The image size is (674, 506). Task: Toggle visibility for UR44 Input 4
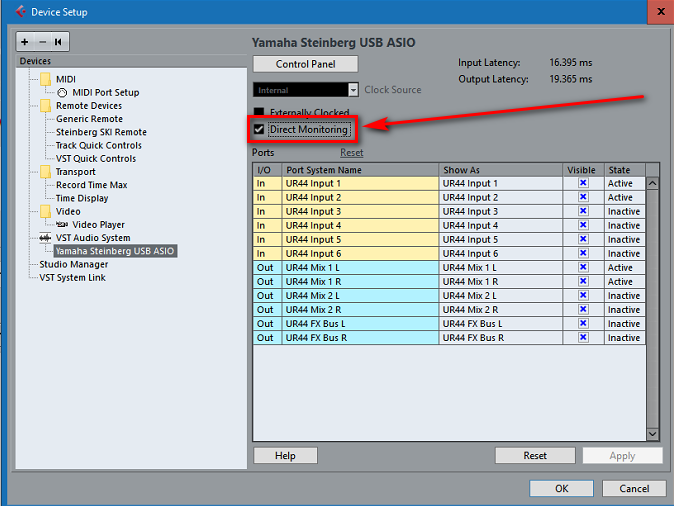583,225
